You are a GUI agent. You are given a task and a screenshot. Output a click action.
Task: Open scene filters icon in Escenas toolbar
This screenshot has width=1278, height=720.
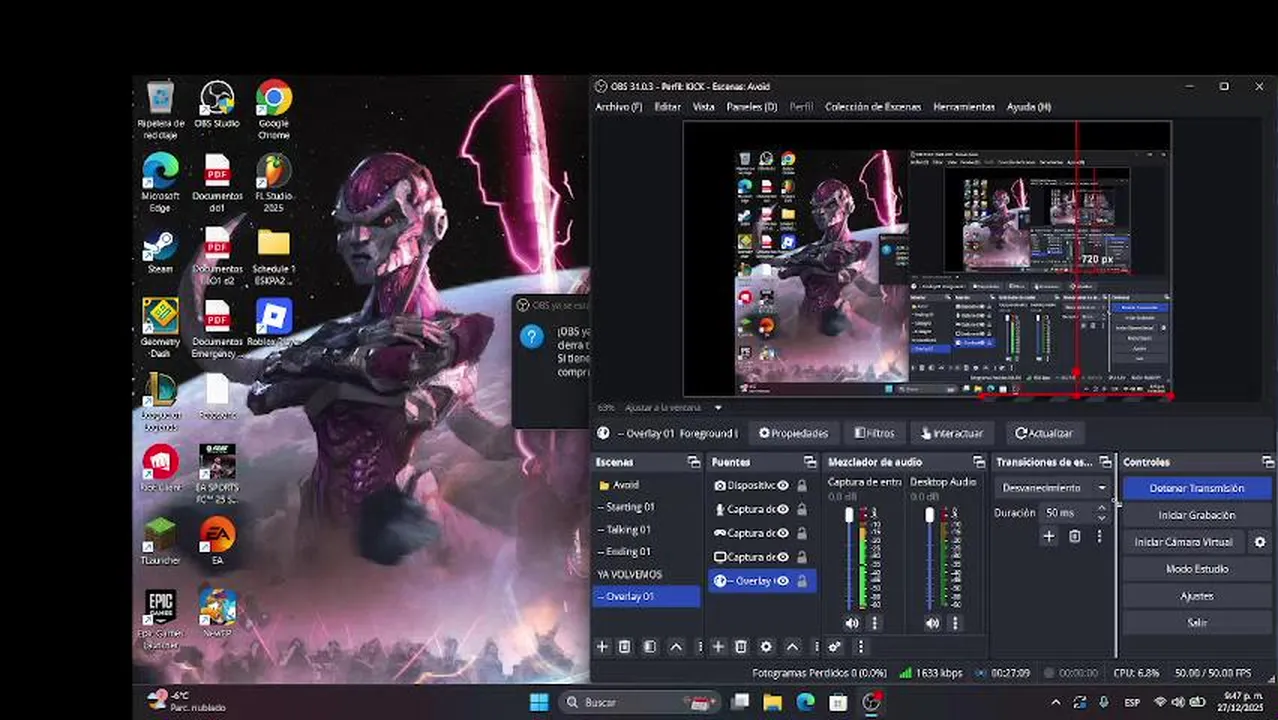tap(650, 647)
